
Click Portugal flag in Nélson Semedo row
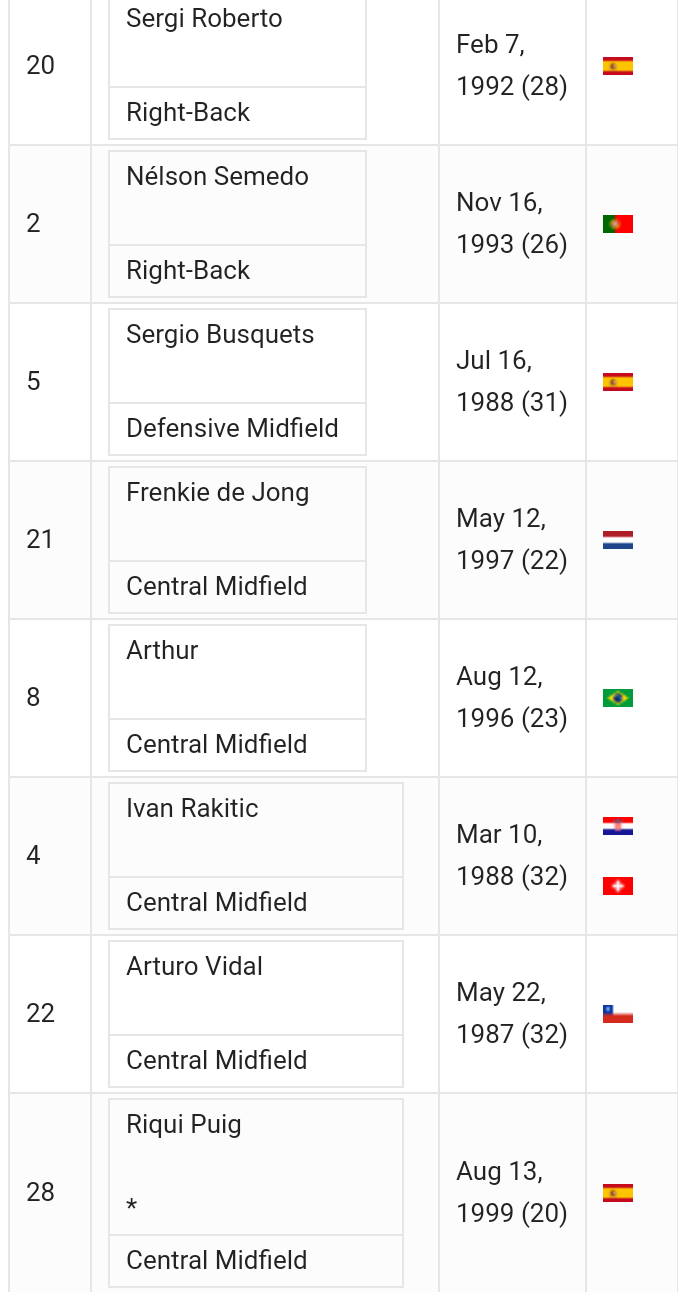[x=618, y=225]
